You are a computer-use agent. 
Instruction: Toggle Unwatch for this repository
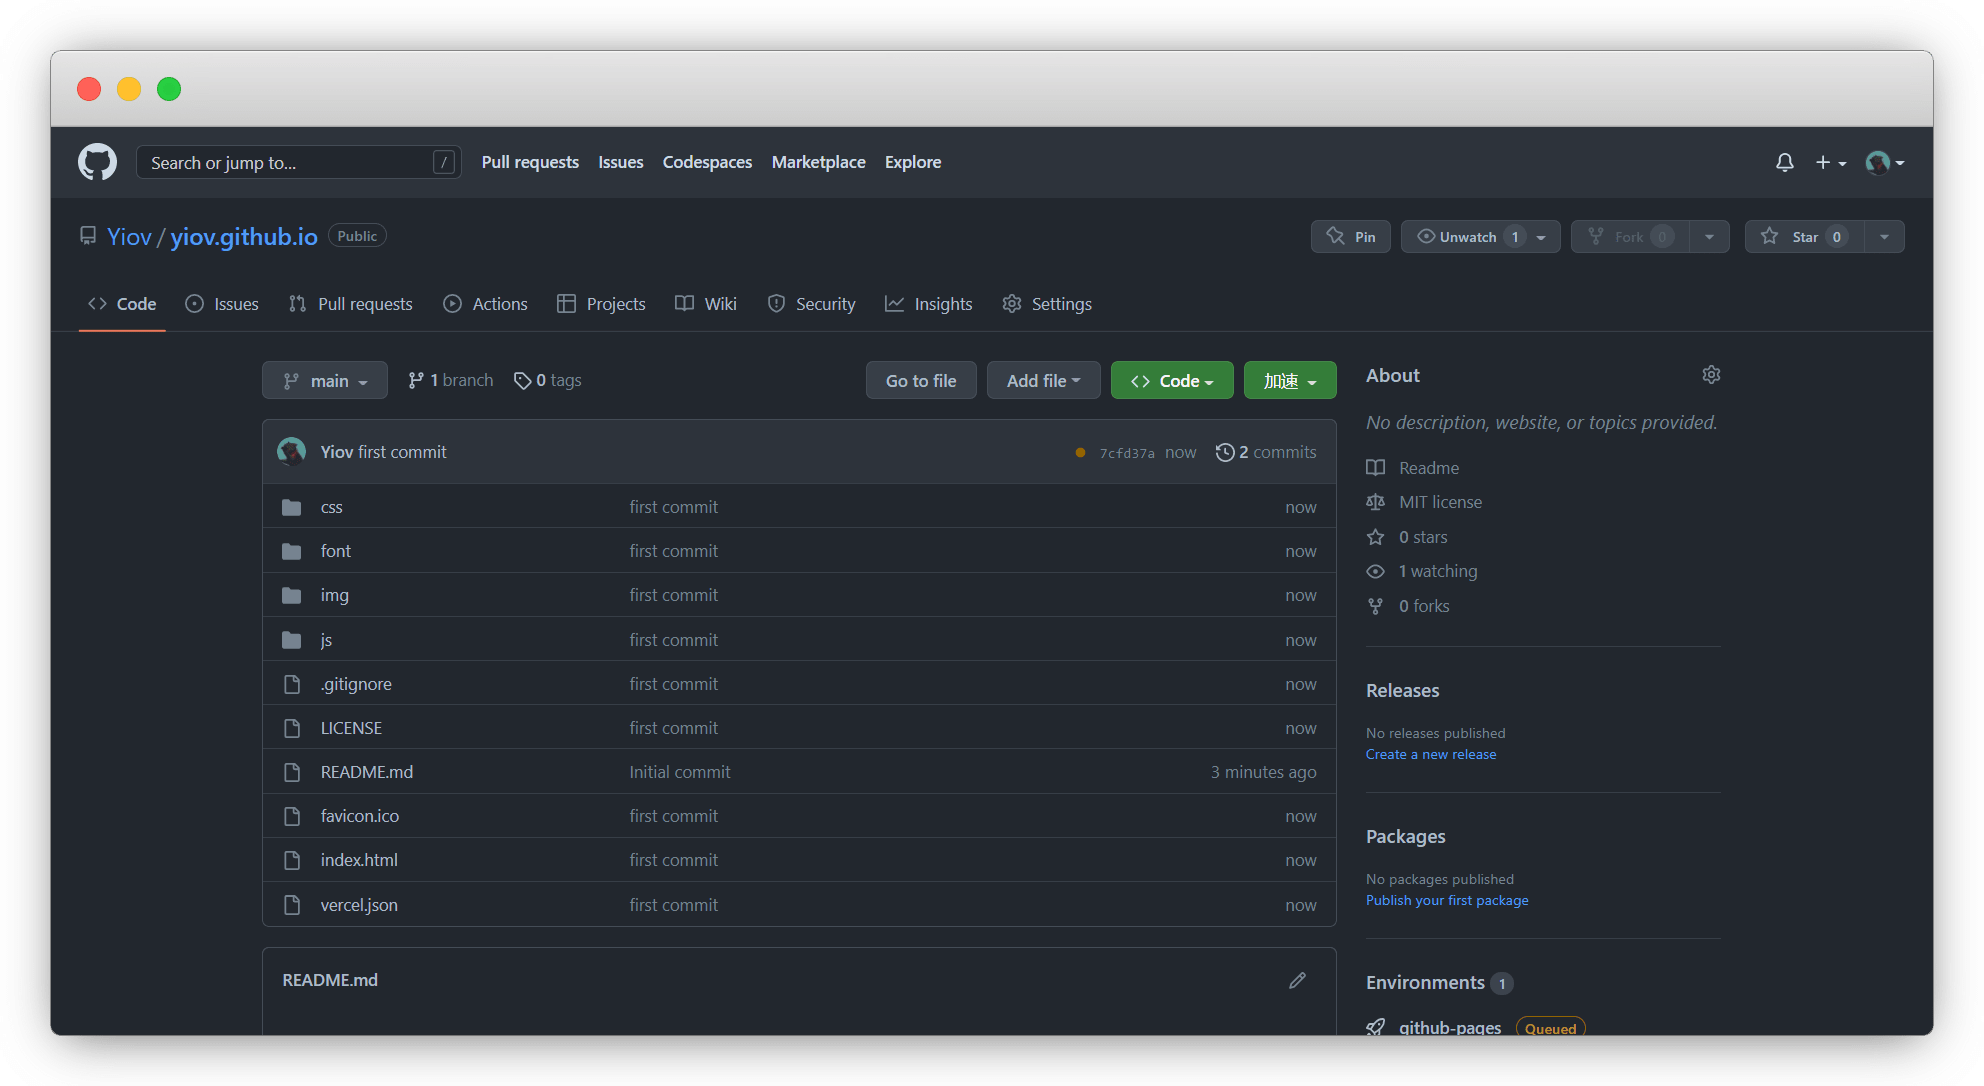pyautogui.click(x=1468, y=237)
